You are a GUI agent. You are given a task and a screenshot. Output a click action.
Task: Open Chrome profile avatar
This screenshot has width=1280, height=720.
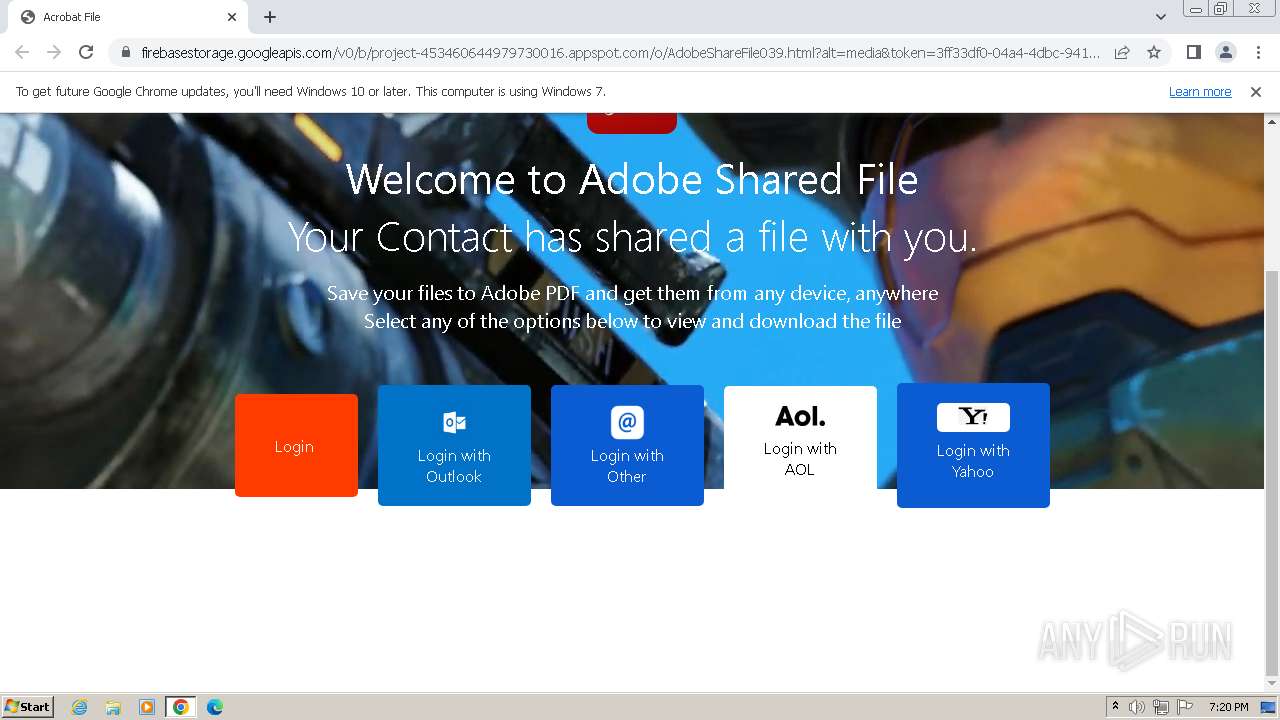(1225, 52)
